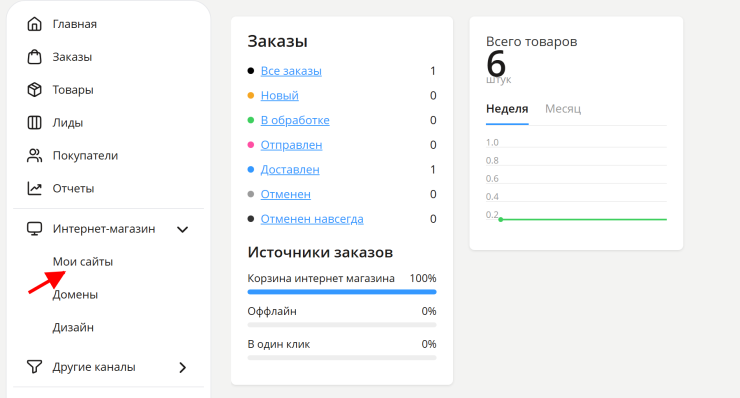Click the 1.0 chart axis label

492,142
